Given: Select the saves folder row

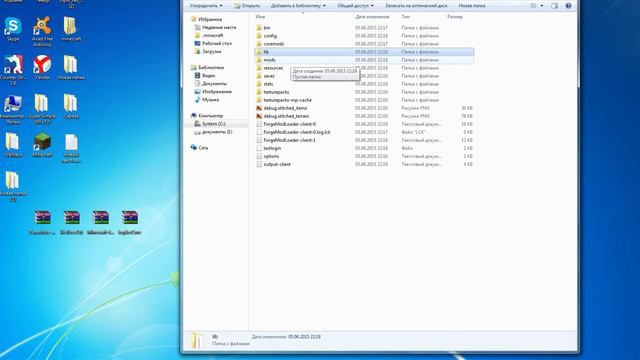Looking at the screenshot, I should click(x=364, y=76).
